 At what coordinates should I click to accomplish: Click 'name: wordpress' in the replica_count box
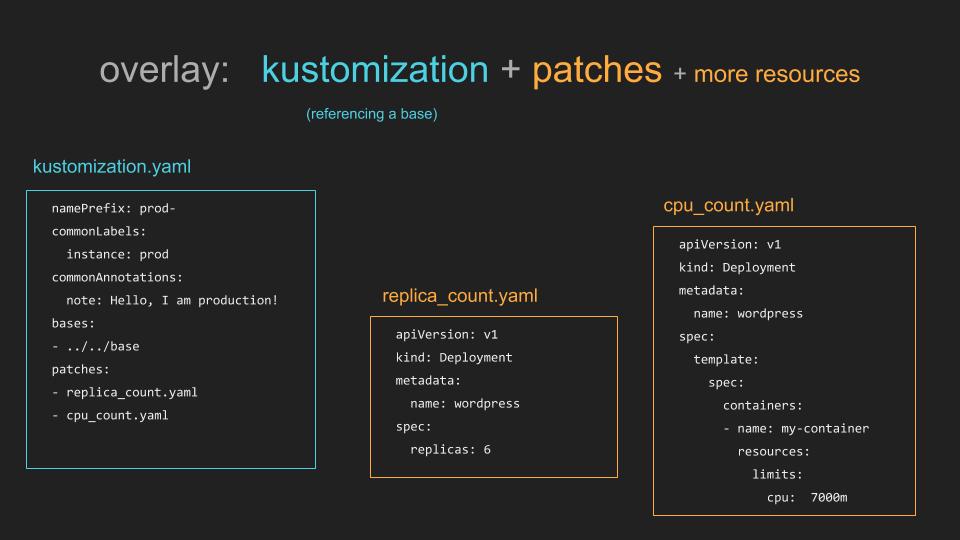coord(465,403)
